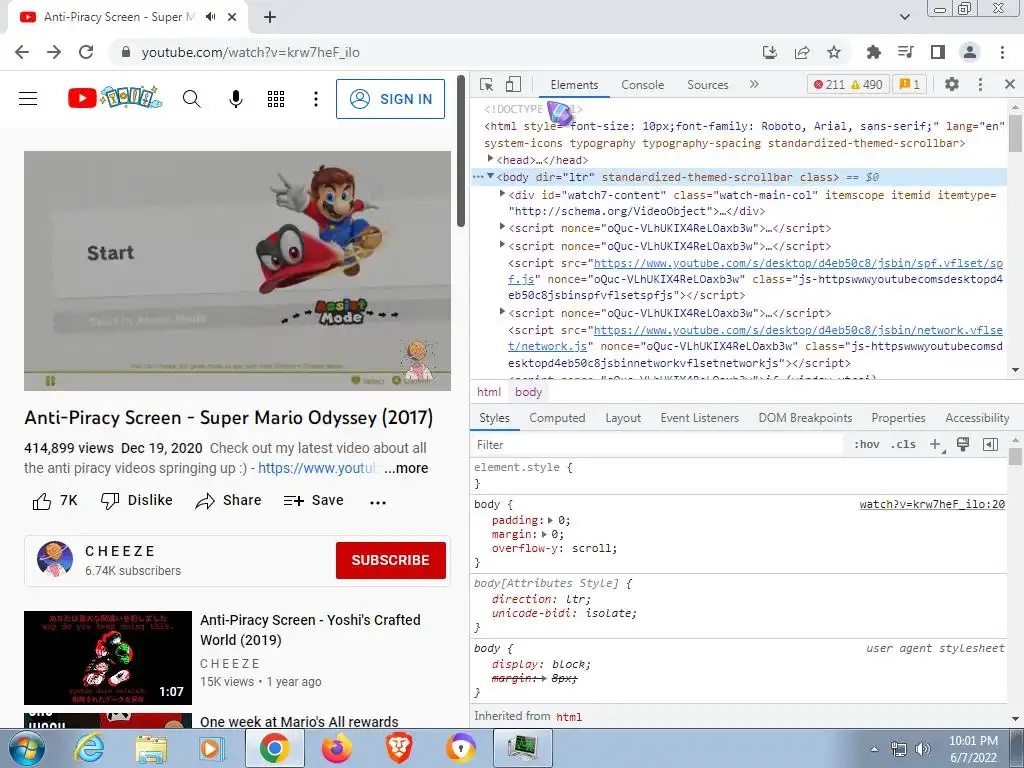Open DevTools customize three-dot menu
The width and height of the screenshot is (1024, 768).
point(980,84)
